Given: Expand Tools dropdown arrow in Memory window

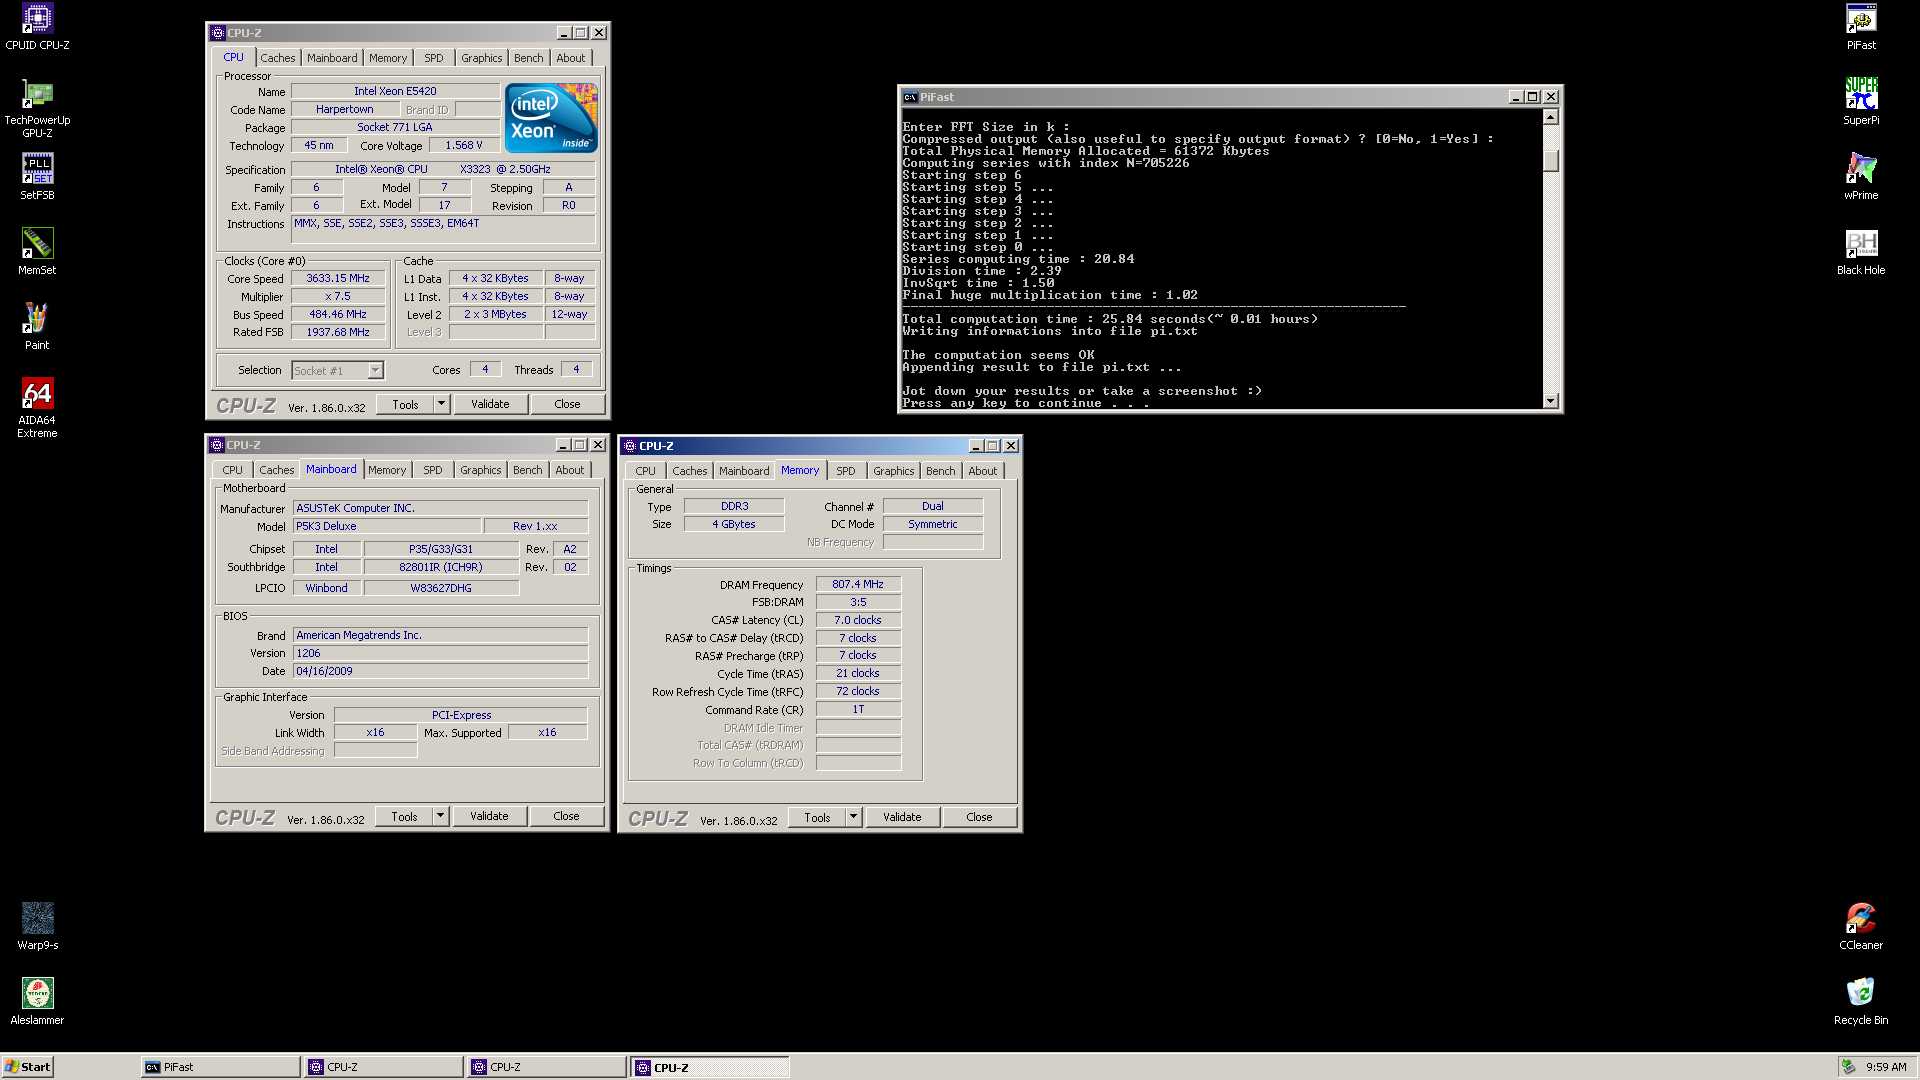Looking at the screenshot, I should click(853, 817).
